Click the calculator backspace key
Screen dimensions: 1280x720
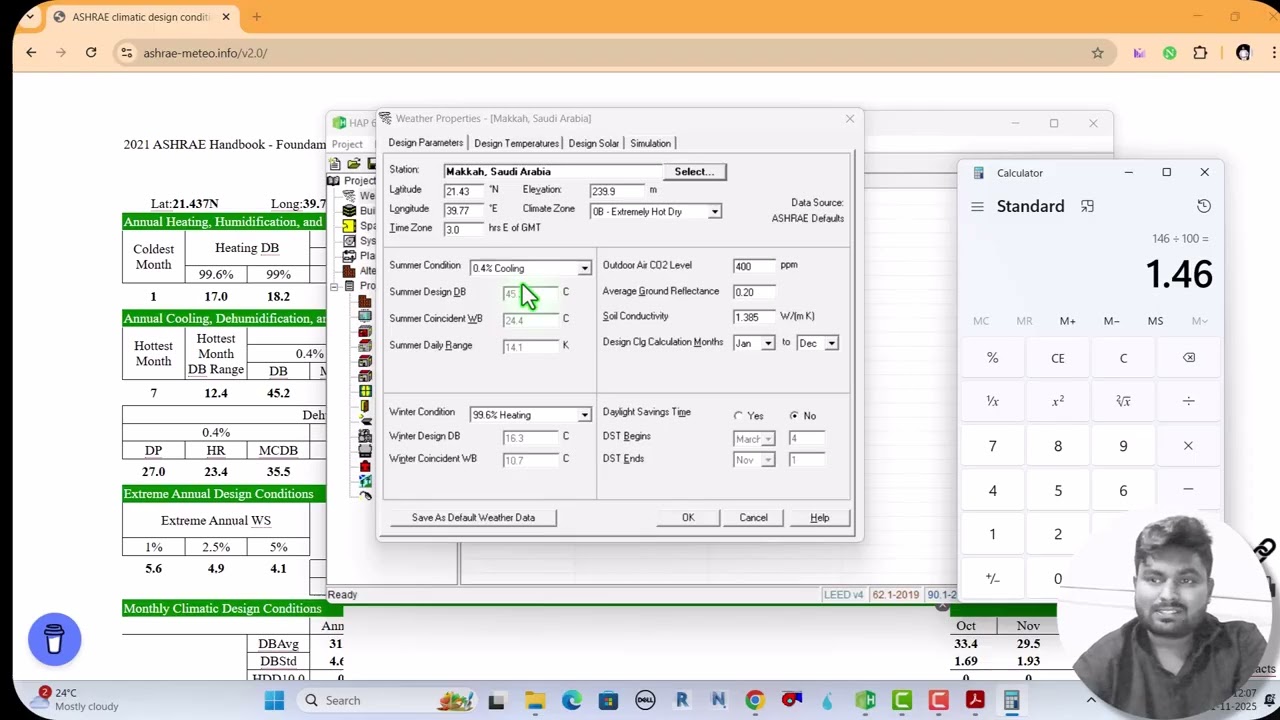click(1188, 358)
